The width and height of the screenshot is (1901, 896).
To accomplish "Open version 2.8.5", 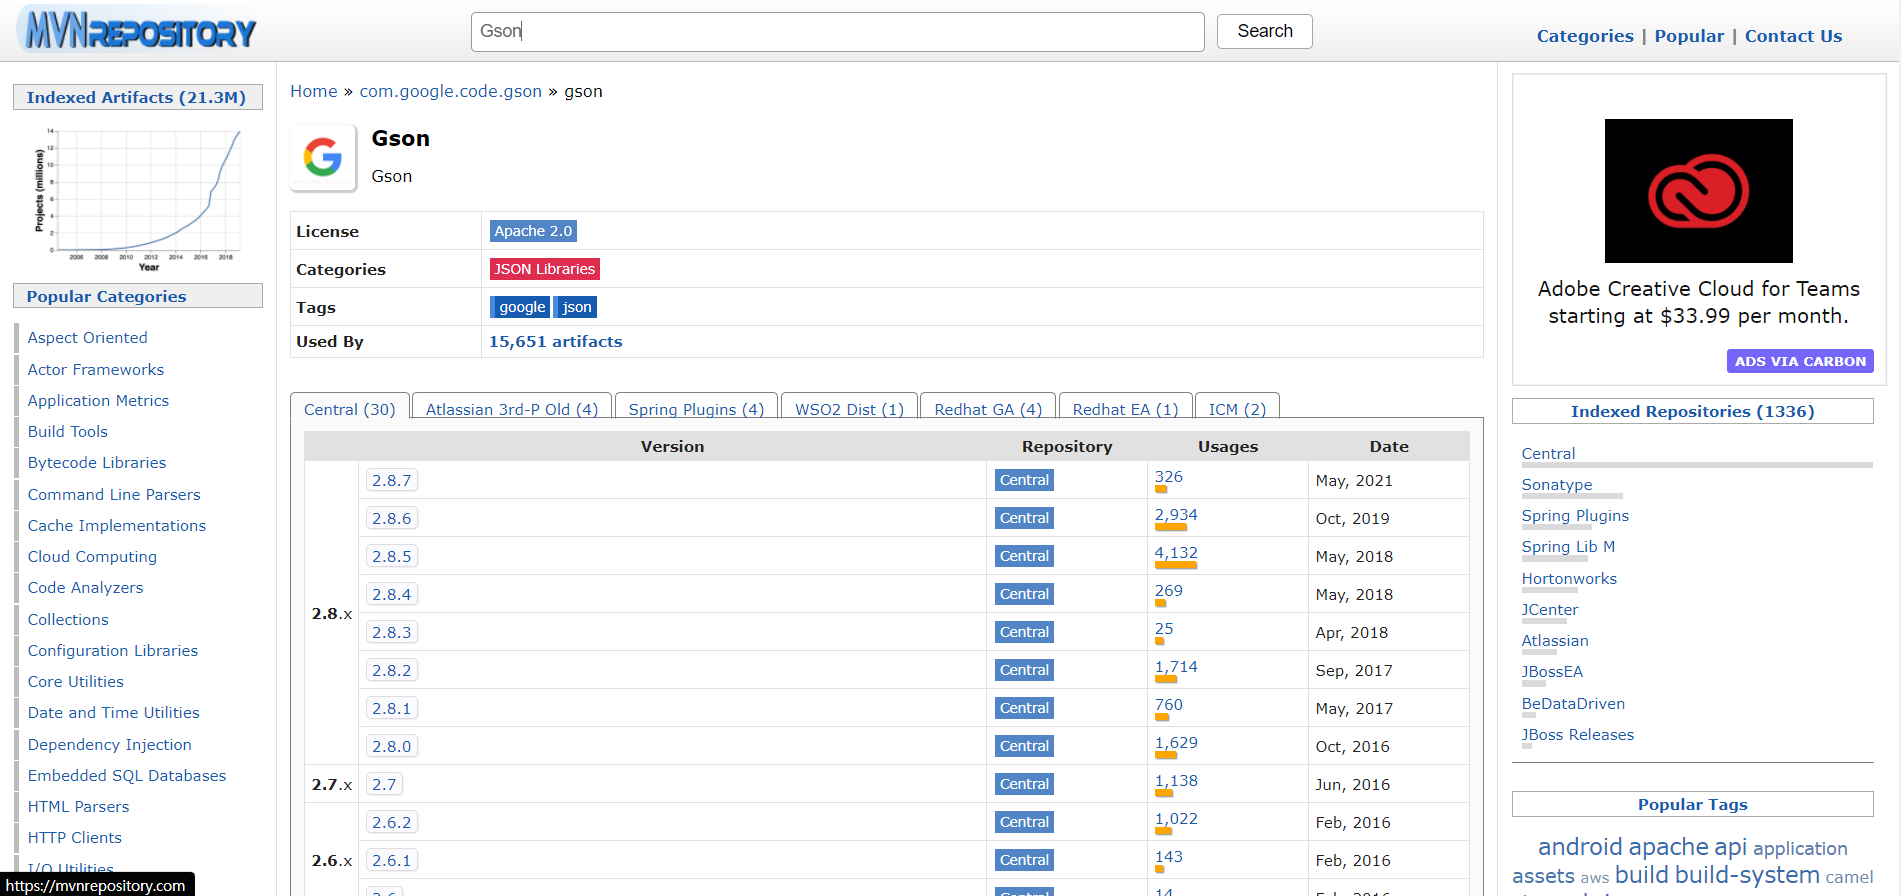I will click(392, 556).
